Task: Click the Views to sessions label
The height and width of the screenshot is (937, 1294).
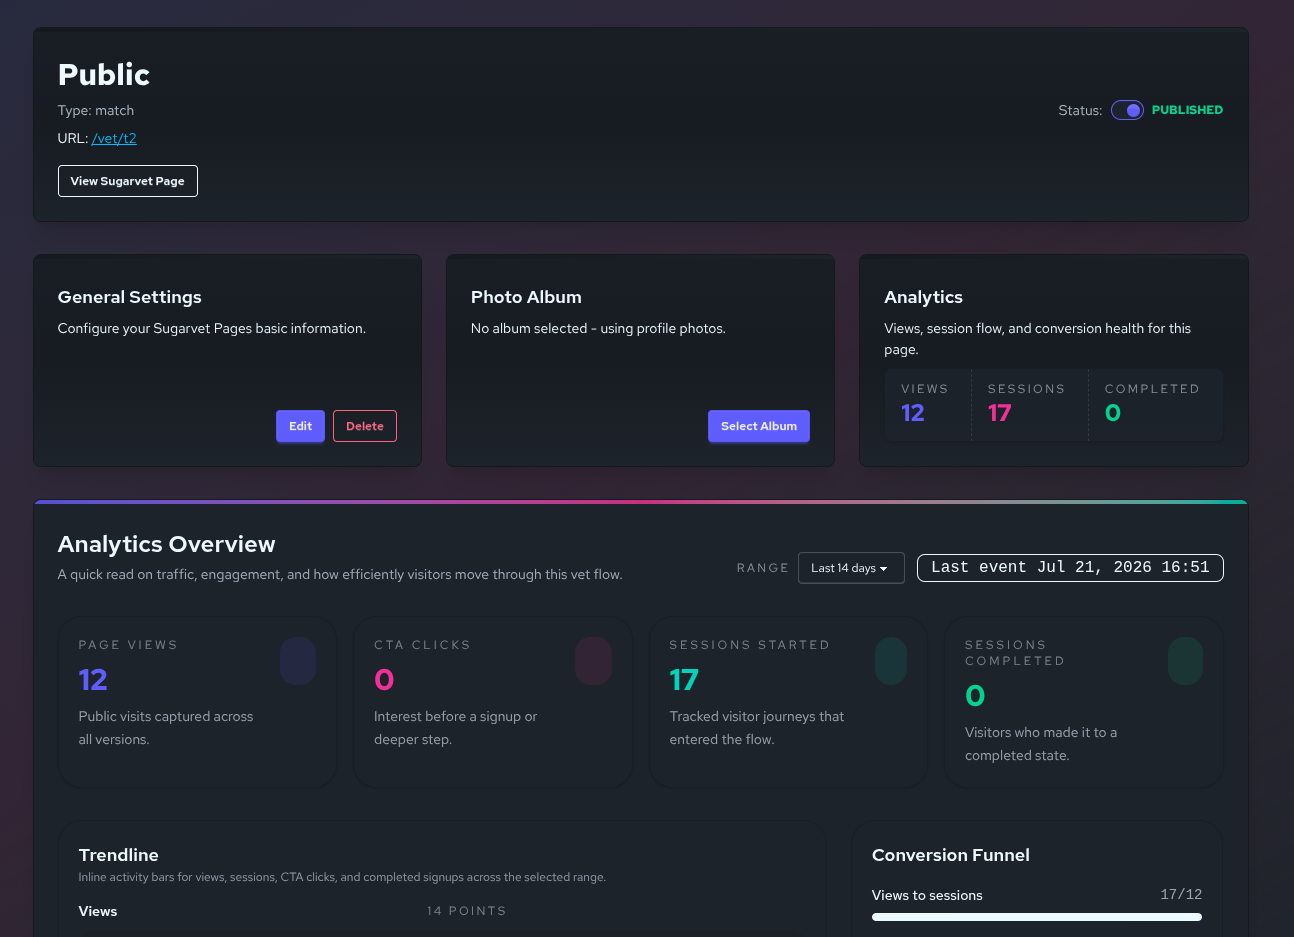Action: (927, 895)
